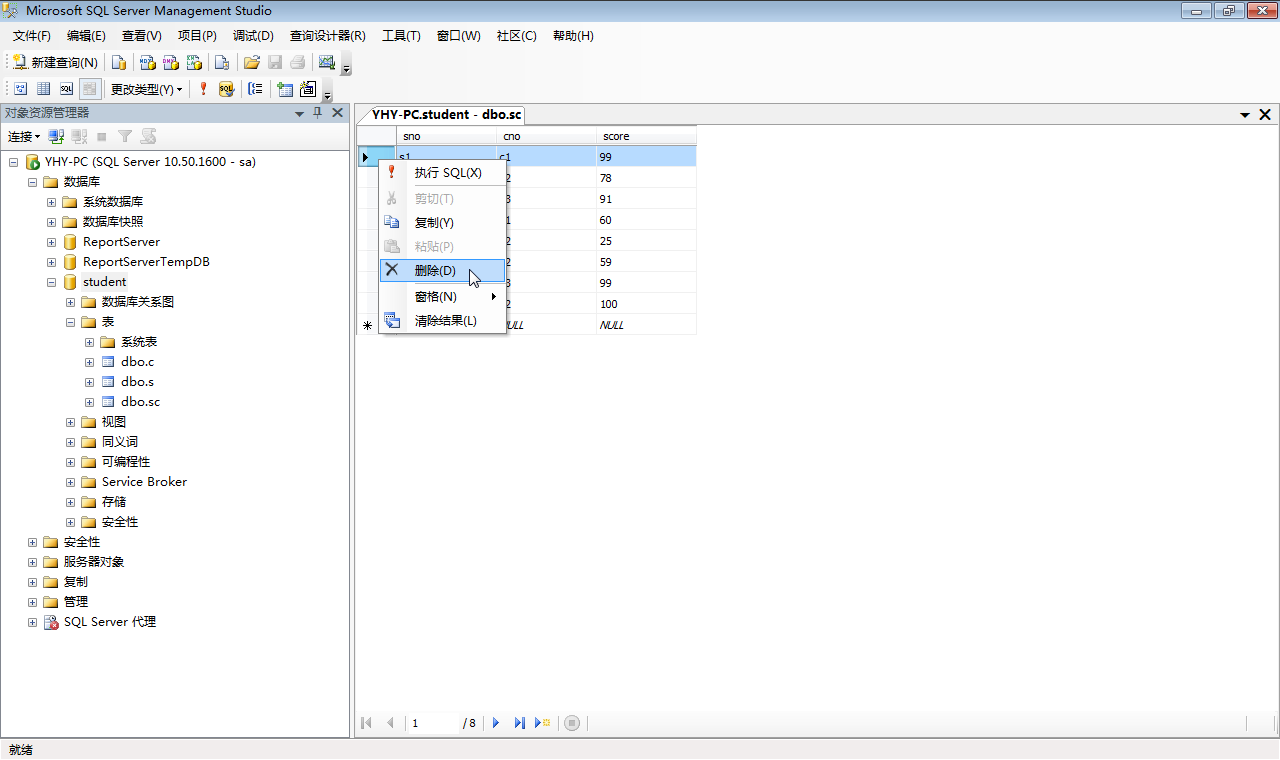The image size is (1280, 760).
Task: Collapse the student database node
Action: pos(52,282)
